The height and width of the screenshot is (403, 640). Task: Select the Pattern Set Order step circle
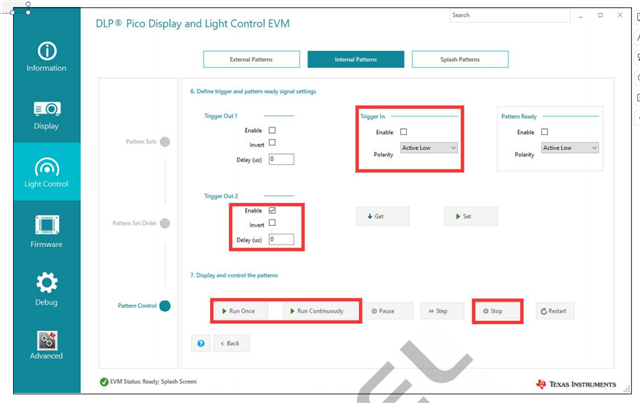click(165, 223)
